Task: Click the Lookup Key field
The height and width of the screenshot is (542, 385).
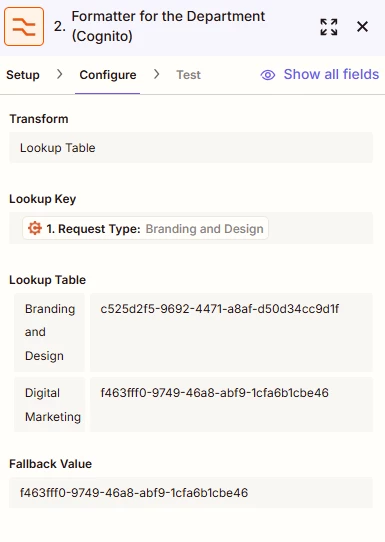Action: pos(191,228)
